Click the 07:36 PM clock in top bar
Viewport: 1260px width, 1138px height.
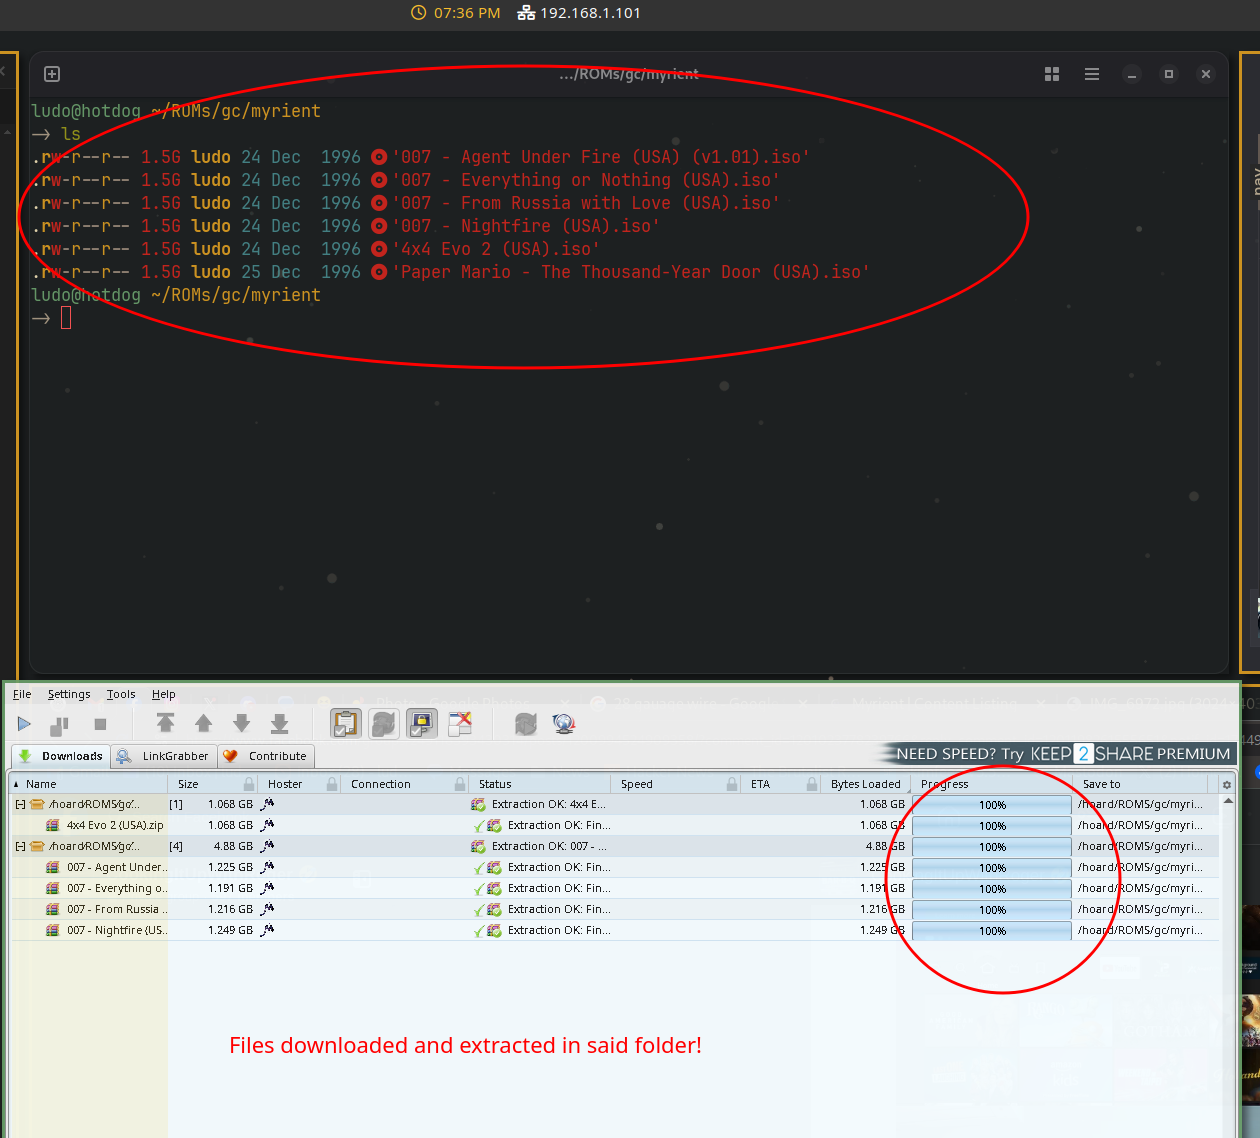[x=456, y=13]
